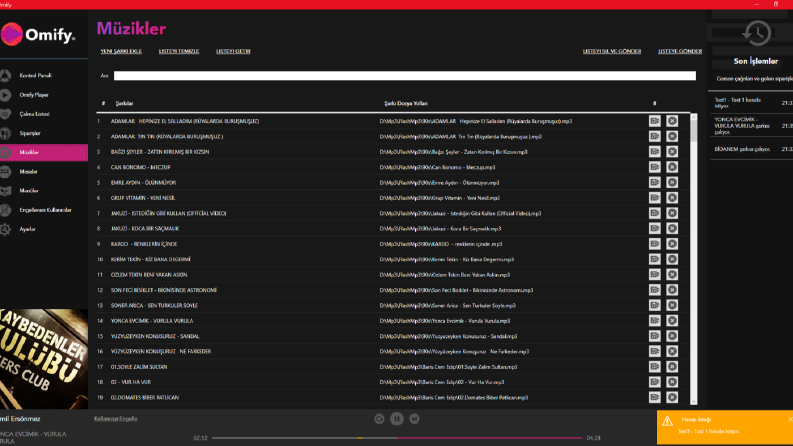Image resolution: width=793 pixels, height=446 pixels.
Task: Delete icon for 02 Vur Ha Vur
Action: click(672, 382)
